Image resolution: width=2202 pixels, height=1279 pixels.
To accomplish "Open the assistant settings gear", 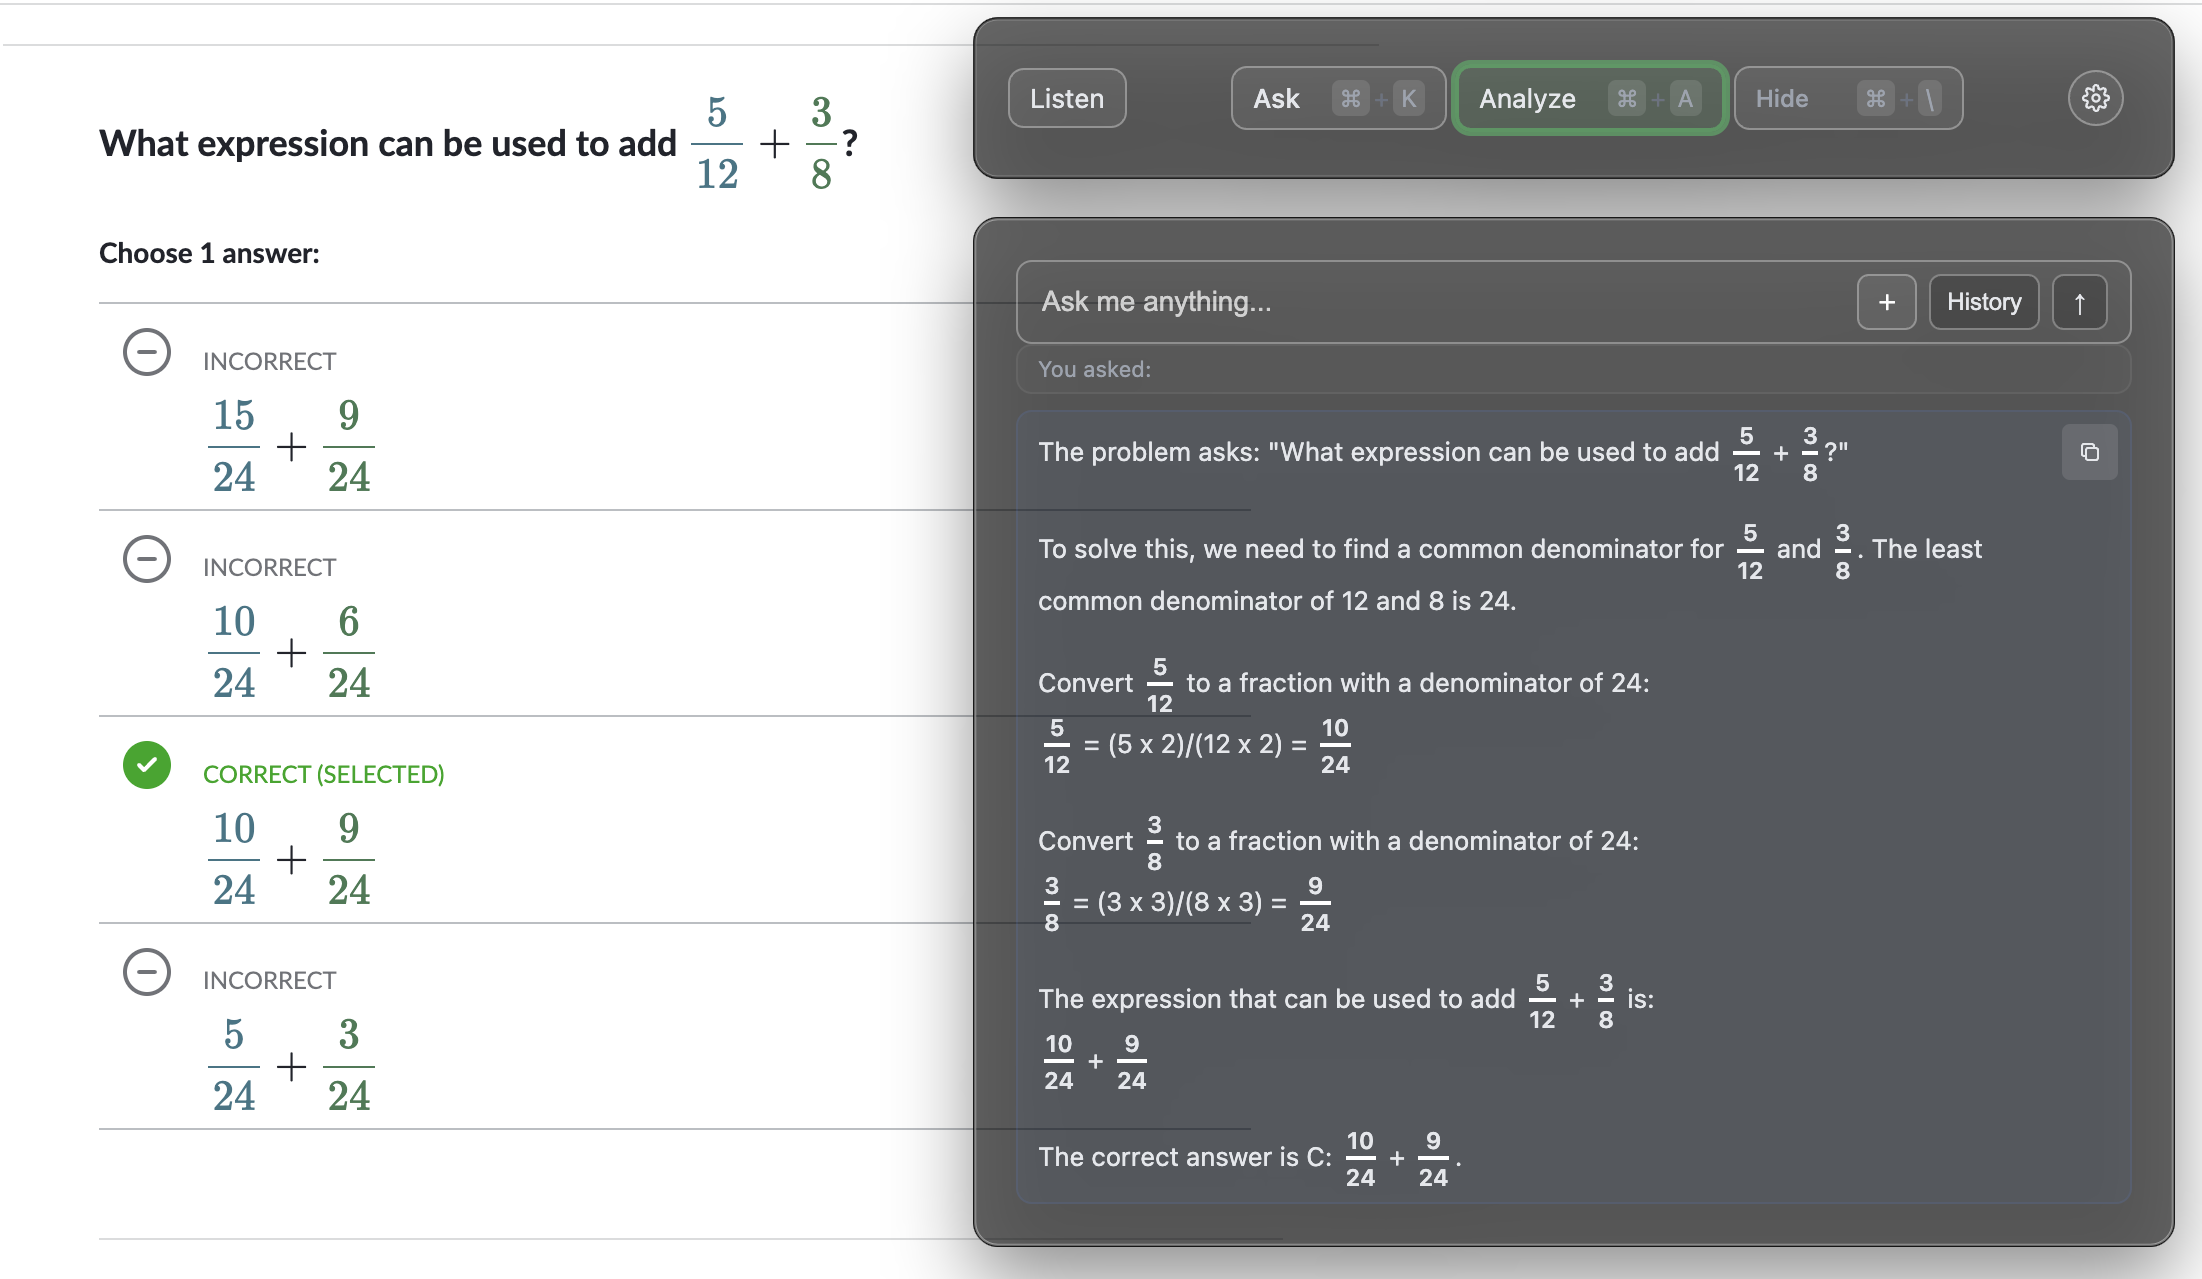I will click(2096, 97).
